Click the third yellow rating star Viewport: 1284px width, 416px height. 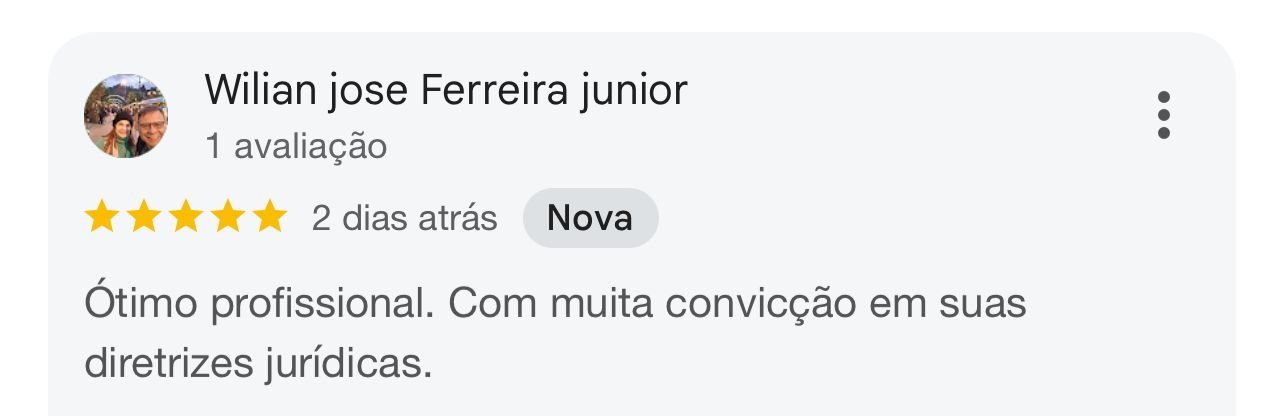(x=185, y=217)
